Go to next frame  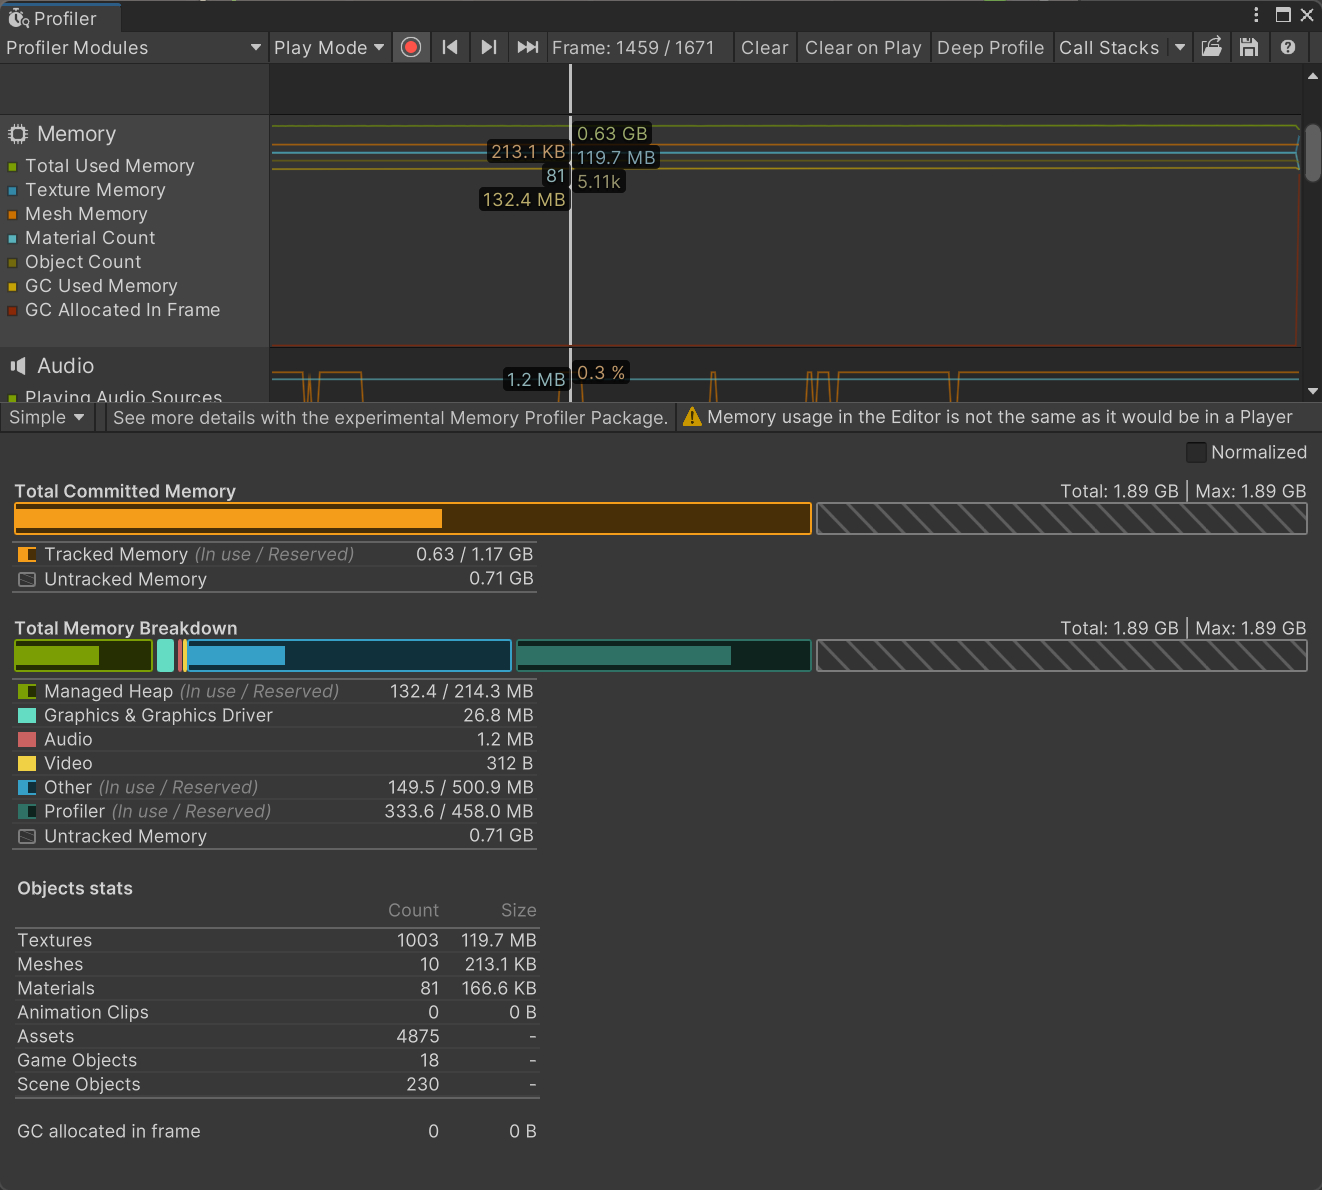pos(488,47)
